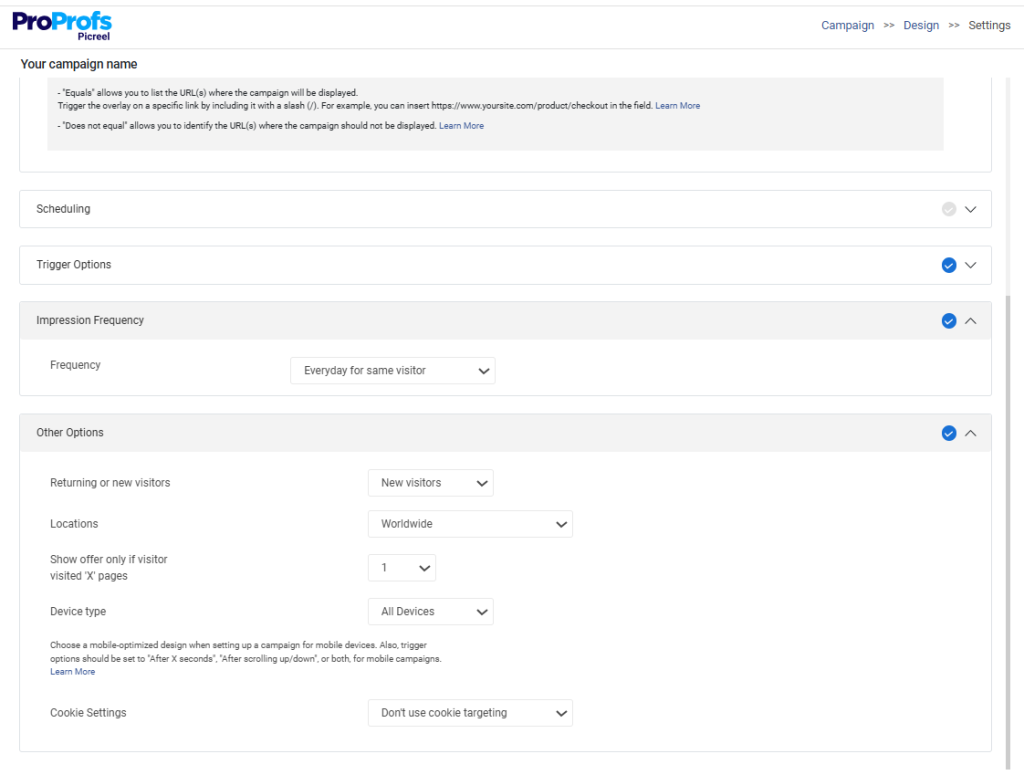1024x775 pixels.
Task: Expand the Trigger Options section
Action: (x=970, y=265)
